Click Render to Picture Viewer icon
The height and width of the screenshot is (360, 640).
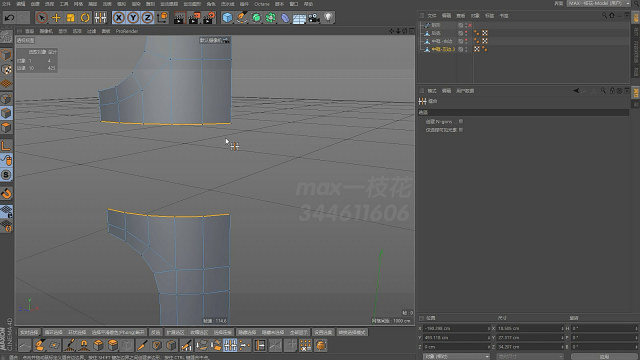[x=194, y=18]
